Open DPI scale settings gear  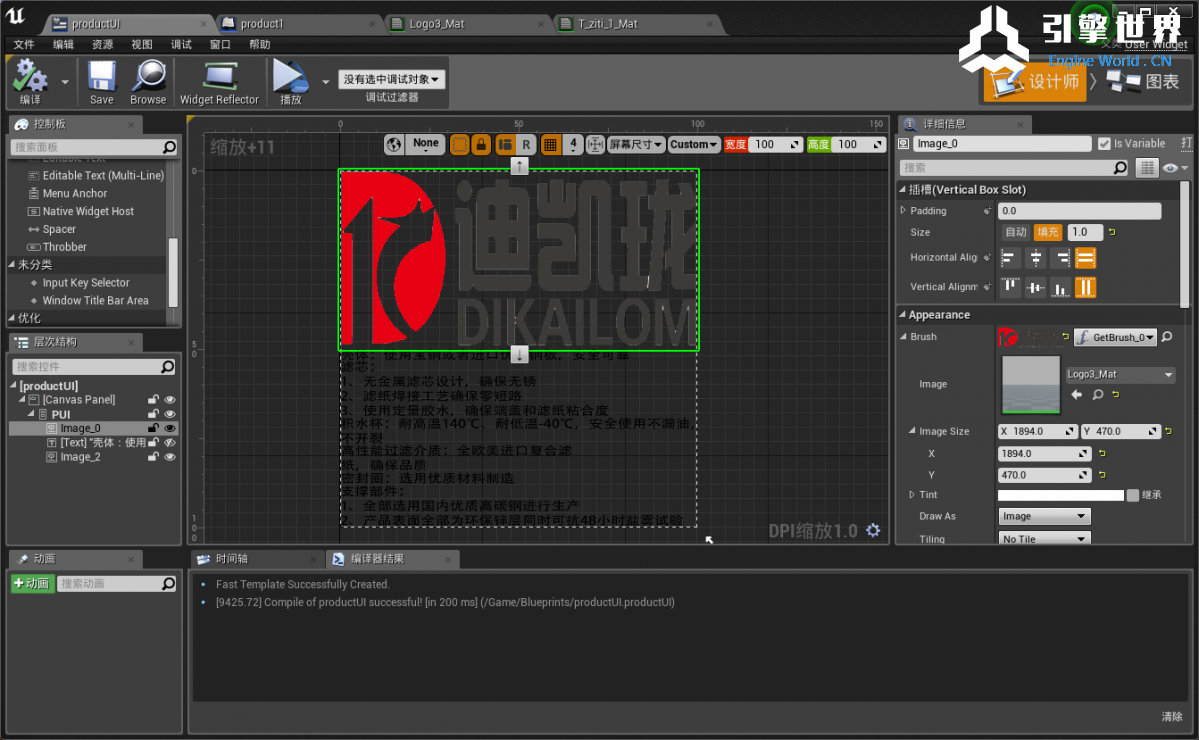[x=873, y=530]
